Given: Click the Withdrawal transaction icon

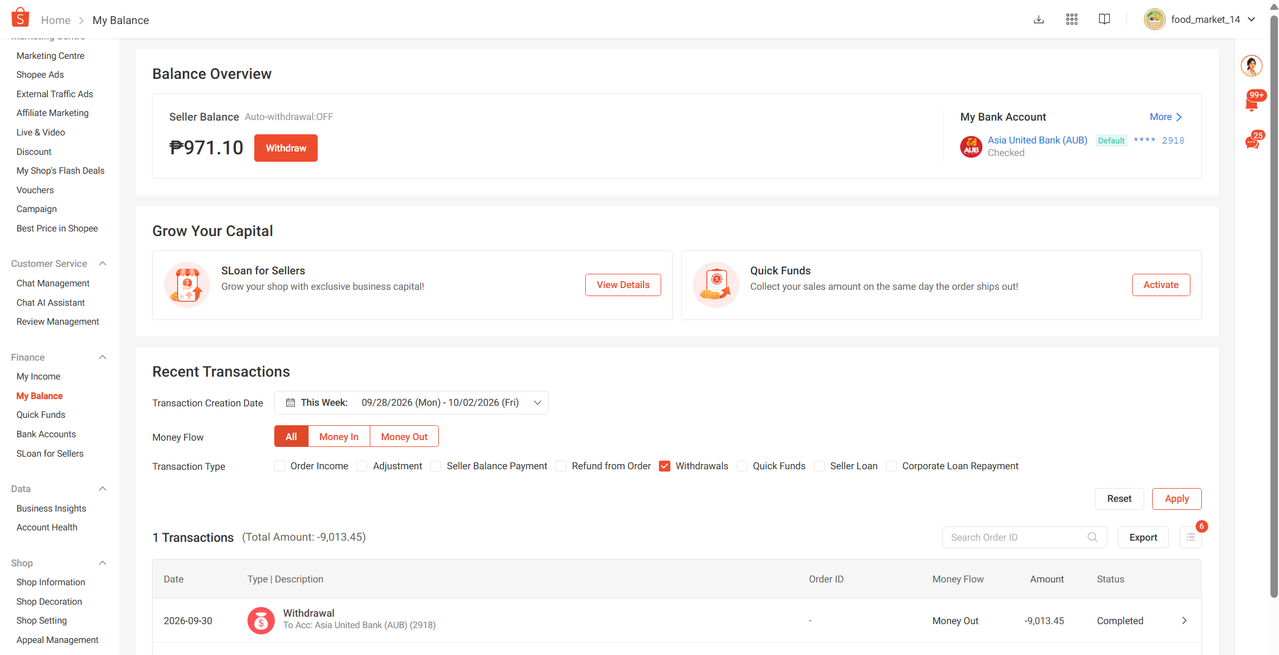Looking at the screenshot, I should point(261,621).
